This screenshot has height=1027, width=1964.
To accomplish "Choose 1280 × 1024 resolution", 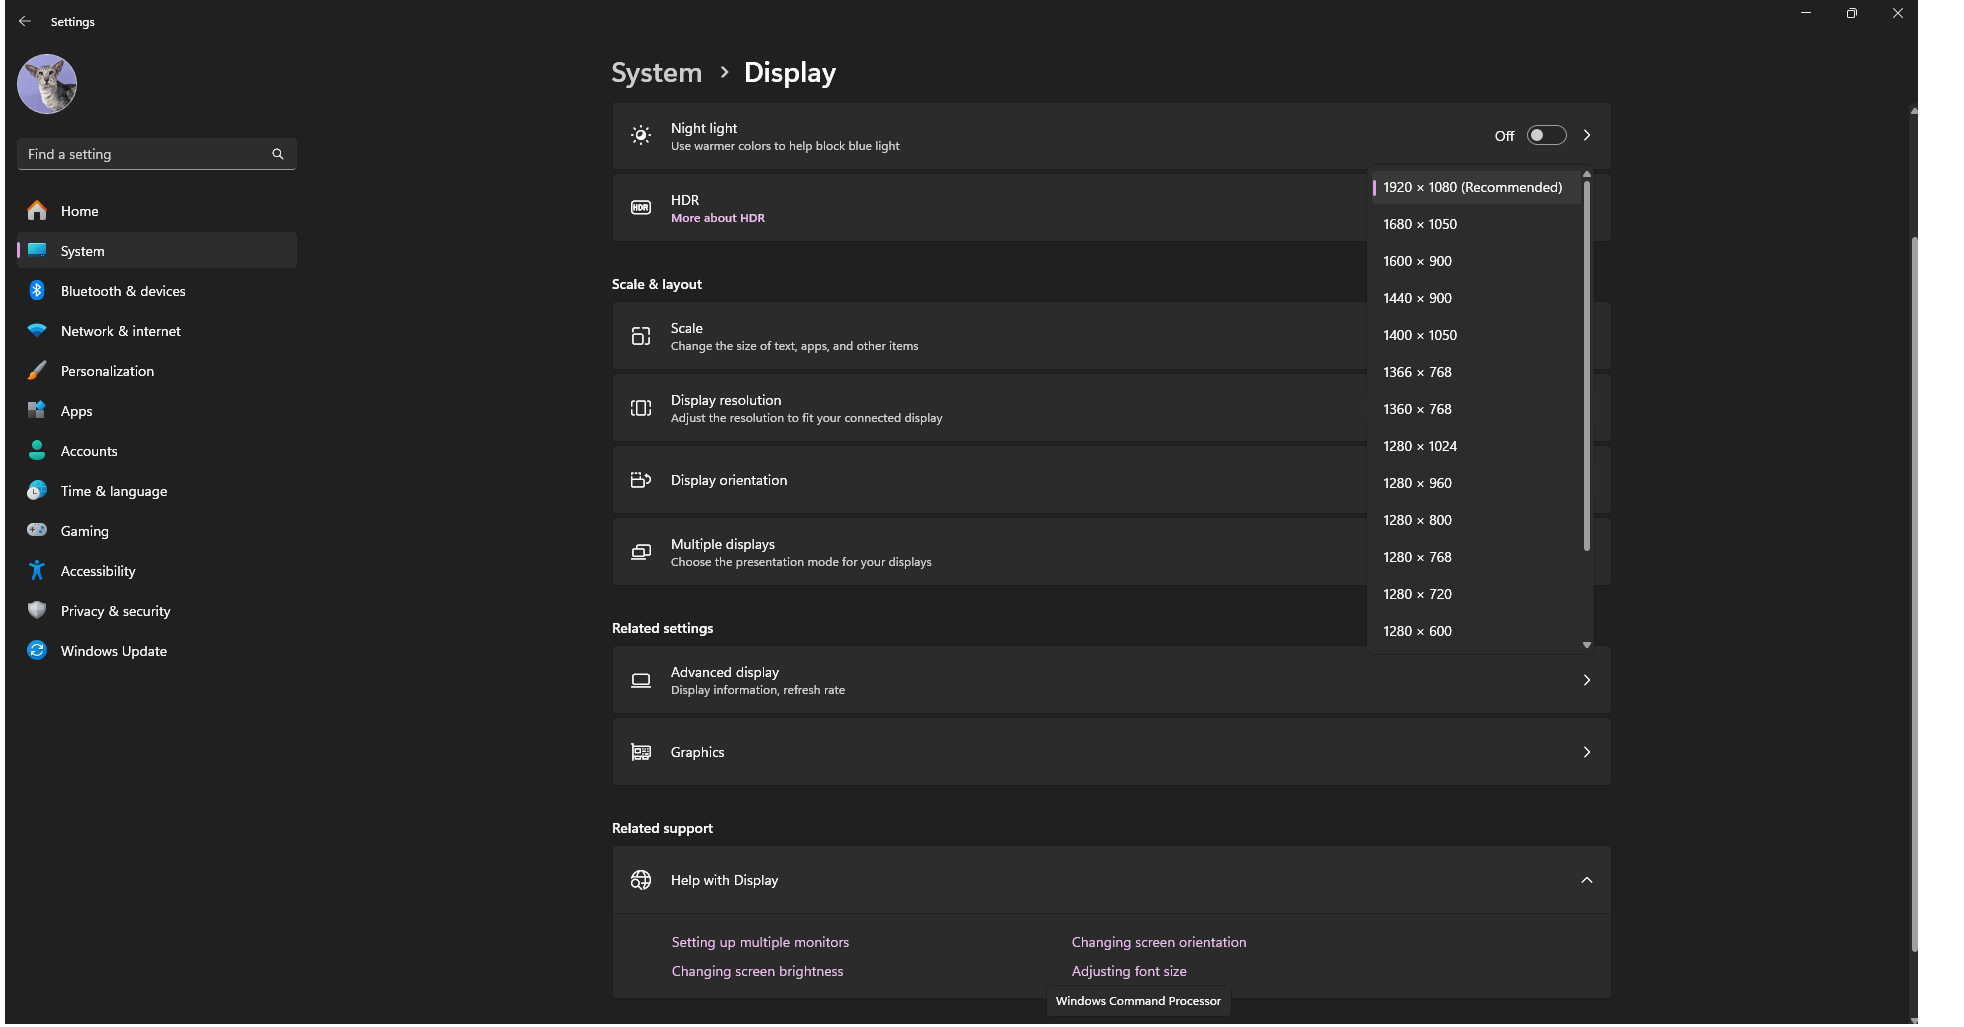I will pos(1476,446).
